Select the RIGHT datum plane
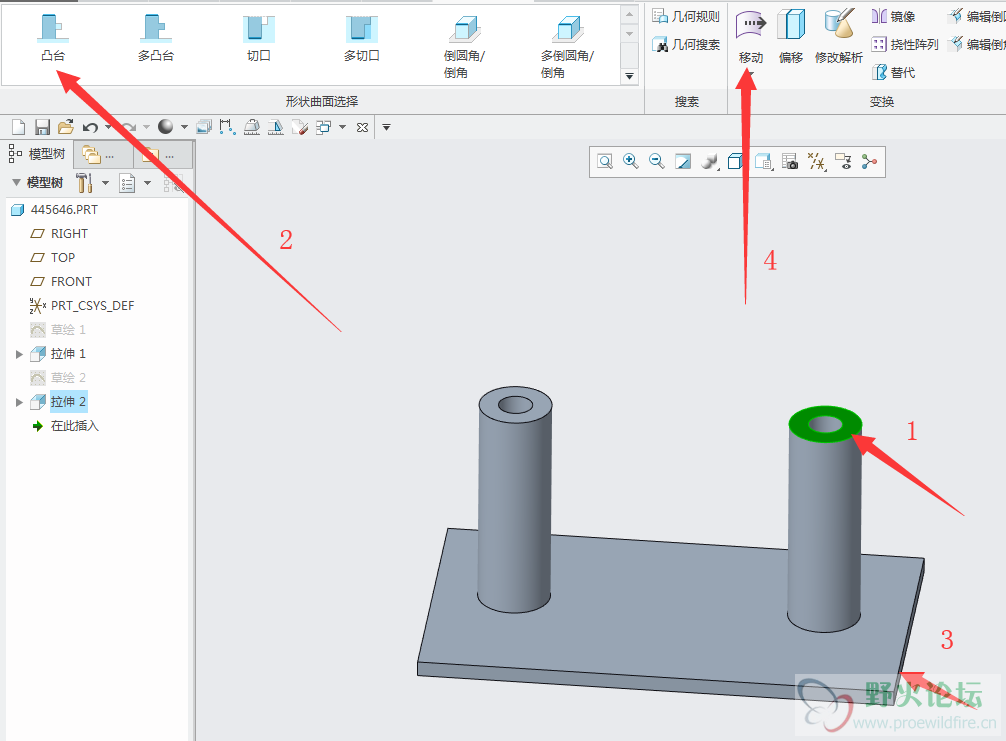 pos(59,234)
